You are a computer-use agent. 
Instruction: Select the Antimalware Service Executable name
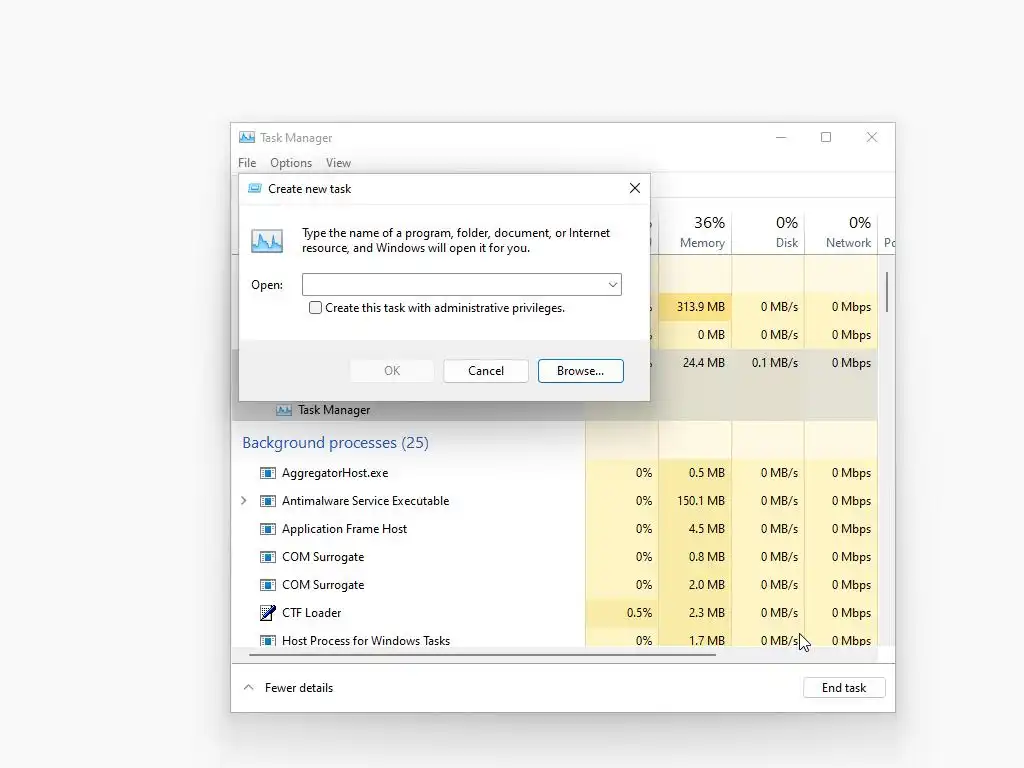(x=366, y=501)
